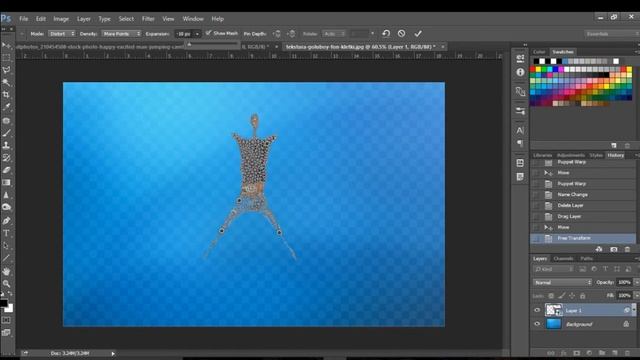Remove all pins with the reset arrow
The width and height of the screenshot is (640, 360).
tap(386, 33)
